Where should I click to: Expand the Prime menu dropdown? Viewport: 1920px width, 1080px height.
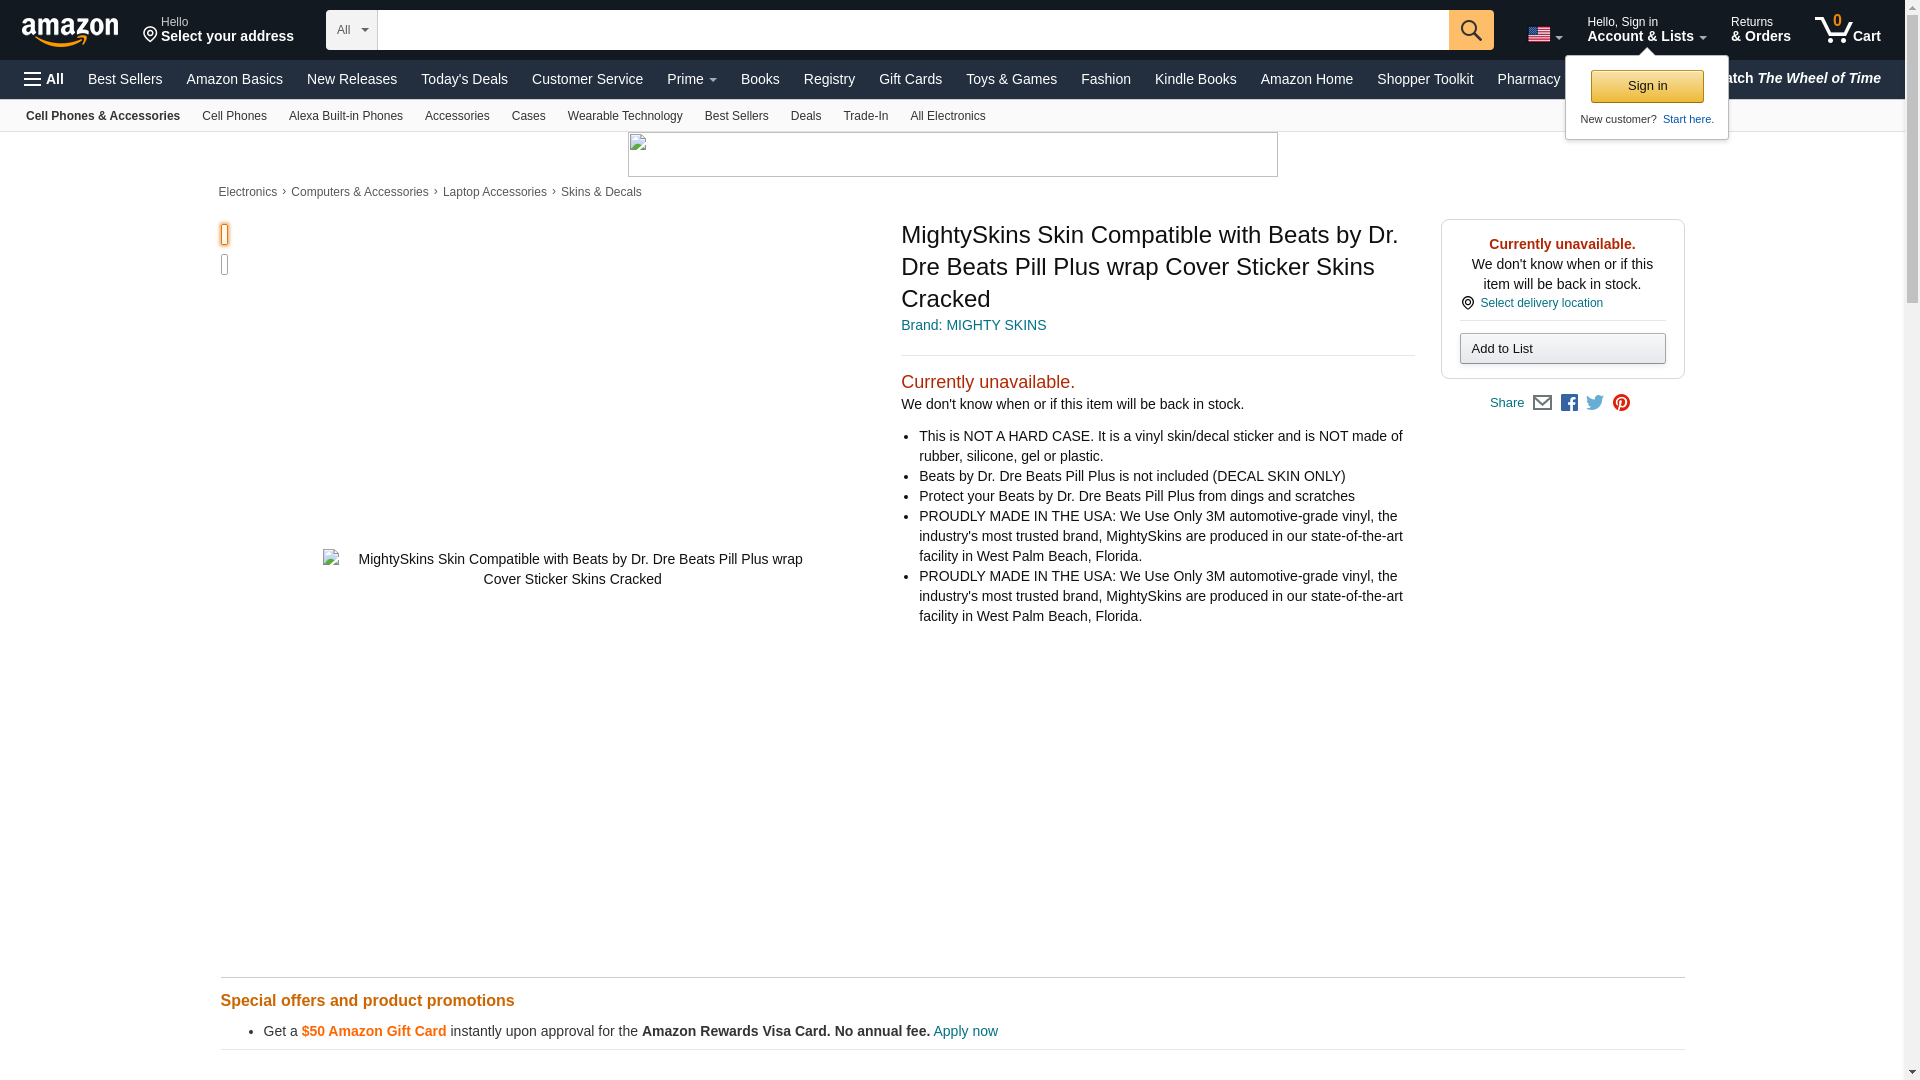(691, 79)
